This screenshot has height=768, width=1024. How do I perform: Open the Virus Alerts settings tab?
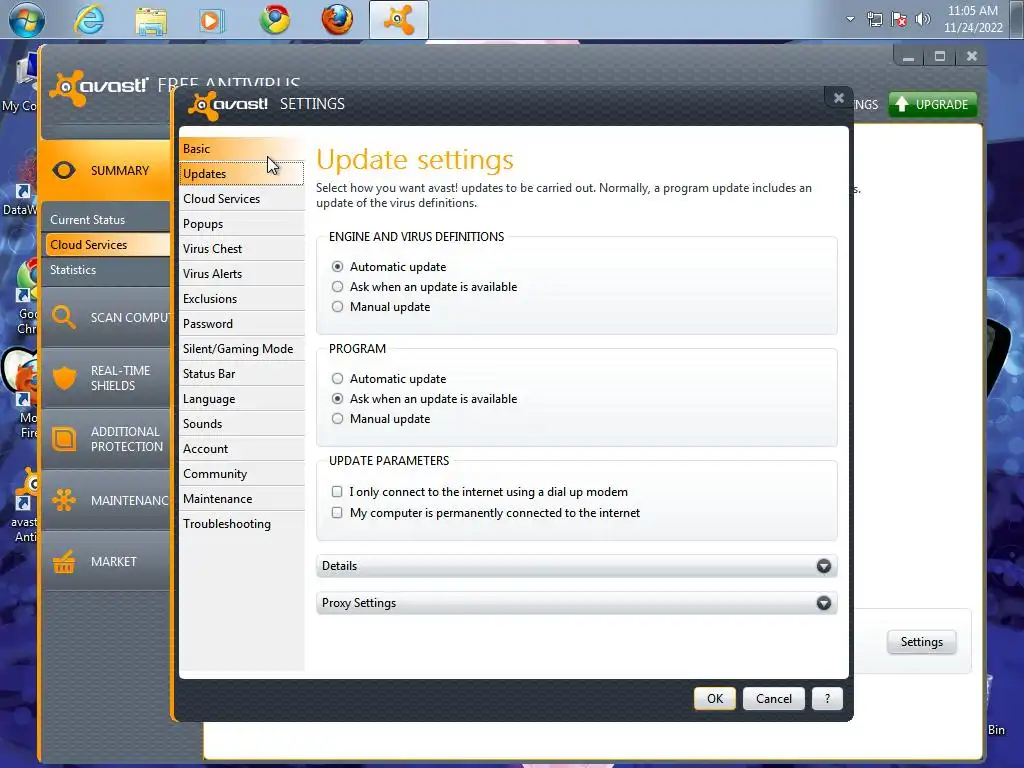click(242, 274)
